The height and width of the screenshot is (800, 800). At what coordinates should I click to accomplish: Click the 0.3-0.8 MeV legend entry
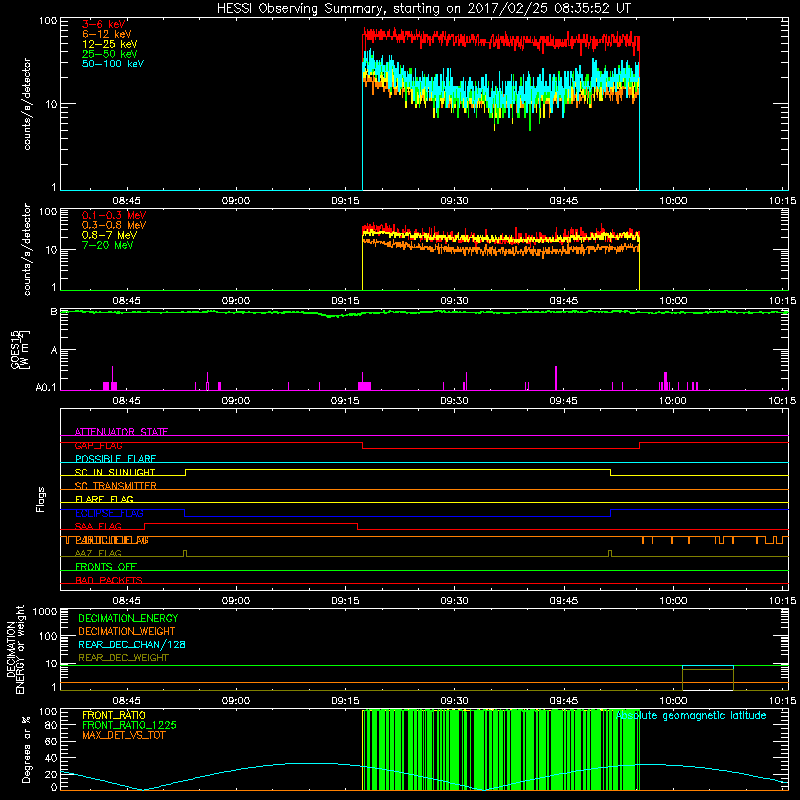click(x=114, y=225)
